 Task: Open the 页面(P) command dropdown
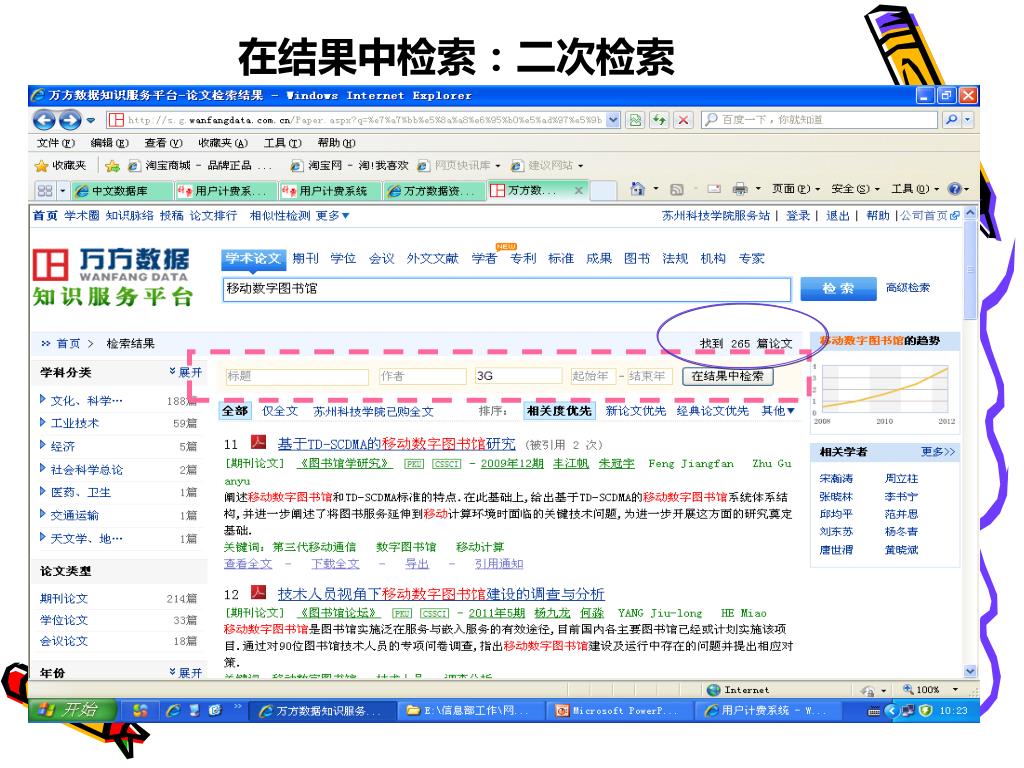[x=795, y=189]
